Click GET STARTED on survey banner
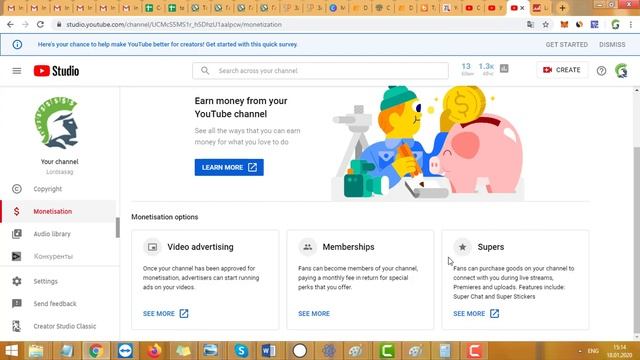The height and width of the screenshot is (360, 640). point(567,44)
